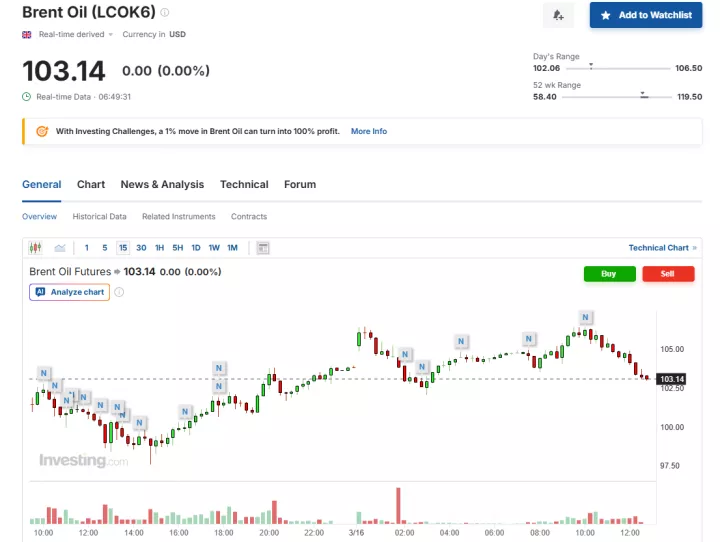Switch to the News & Analysis tab
Screen dimensions: 720x542
(162, 184)
